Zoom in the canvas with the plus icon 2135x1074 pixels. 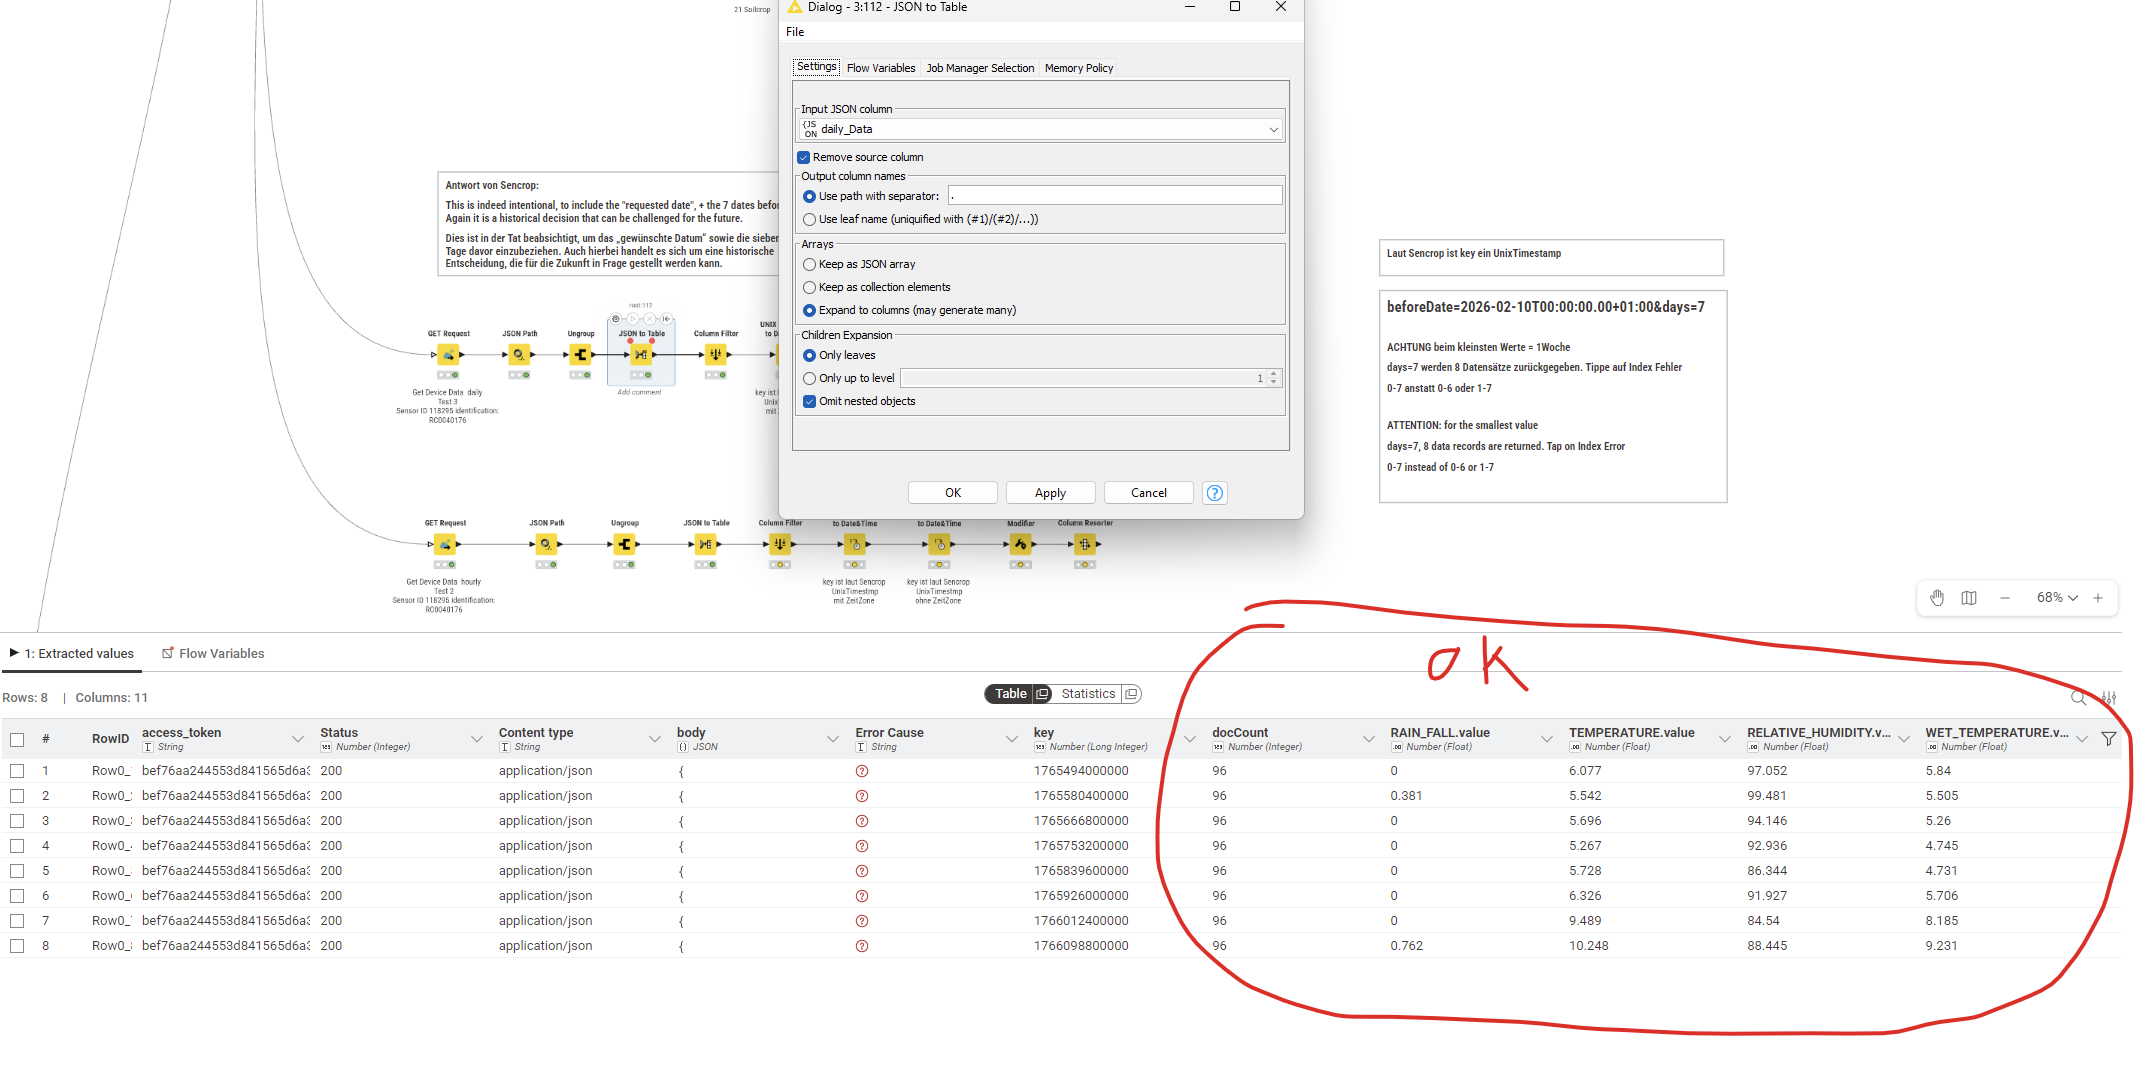(2098, 598)
